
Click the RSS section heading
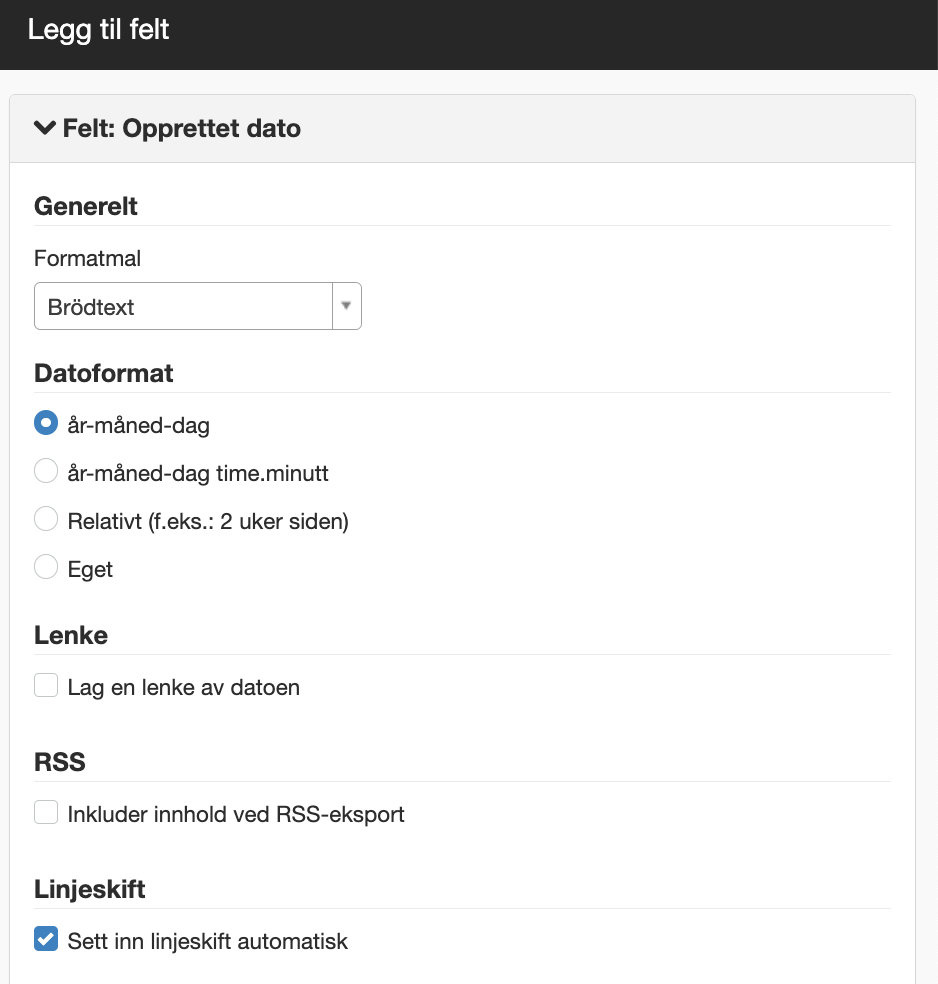(60, 762)
